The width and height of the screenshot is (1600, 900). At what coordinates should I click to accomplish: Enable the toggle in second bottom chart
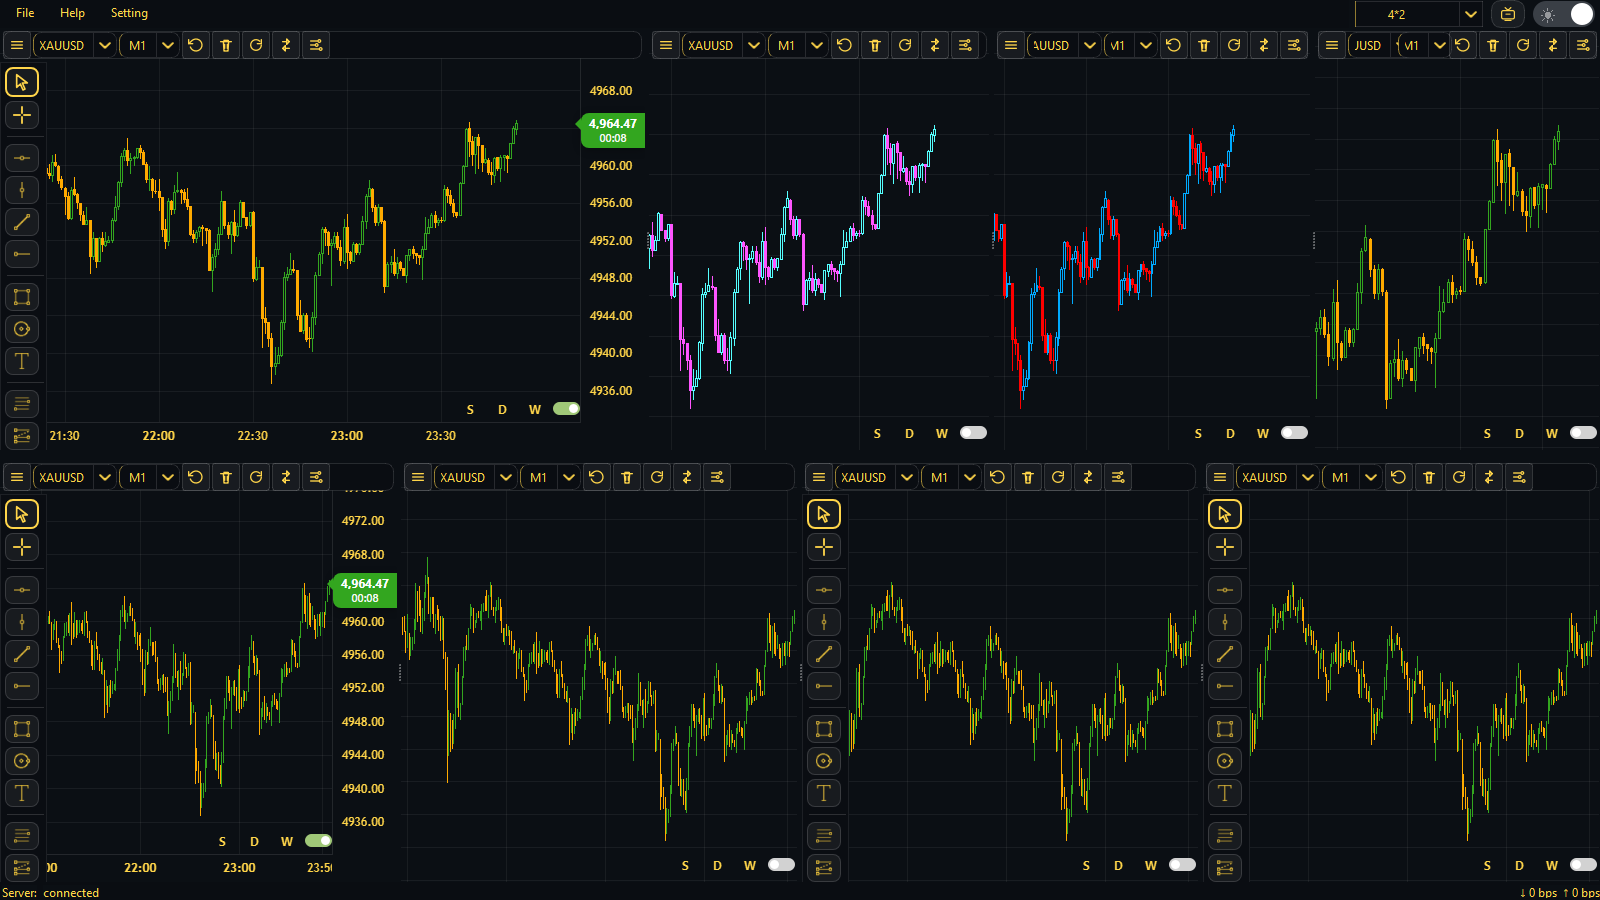[781, 865]
